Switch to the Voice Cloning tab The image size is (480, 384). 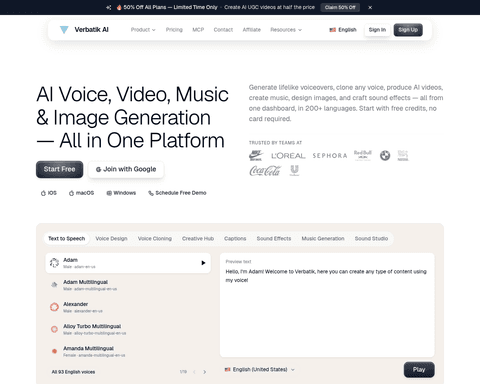[x=155, y=239]
